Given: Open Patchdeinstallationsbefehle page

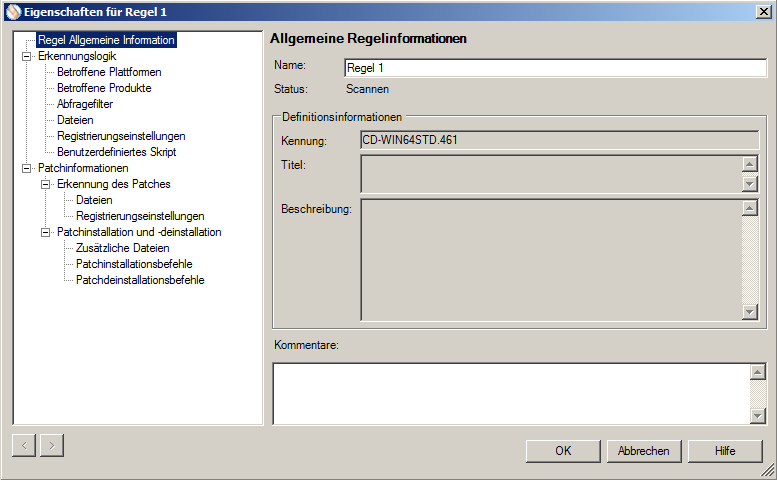Looking at the screenshot, I should [x=140, y=280].
